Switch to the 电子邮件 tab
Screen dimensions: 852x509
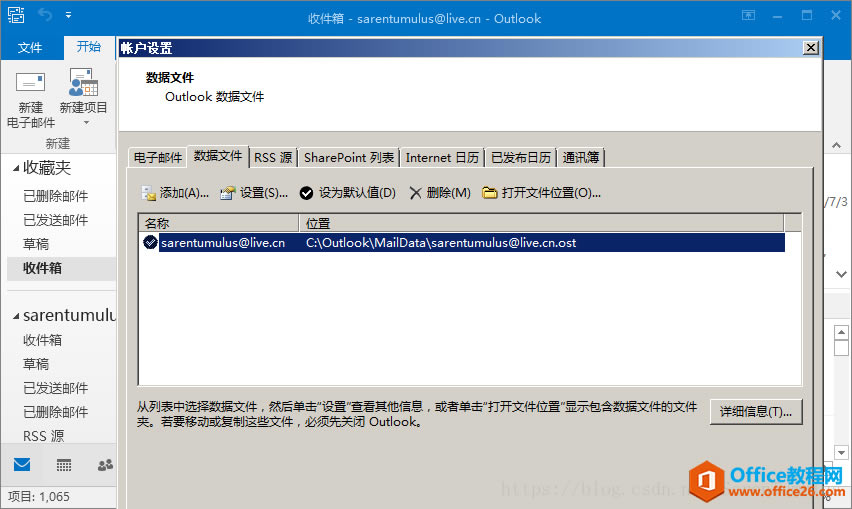[158, 158]
